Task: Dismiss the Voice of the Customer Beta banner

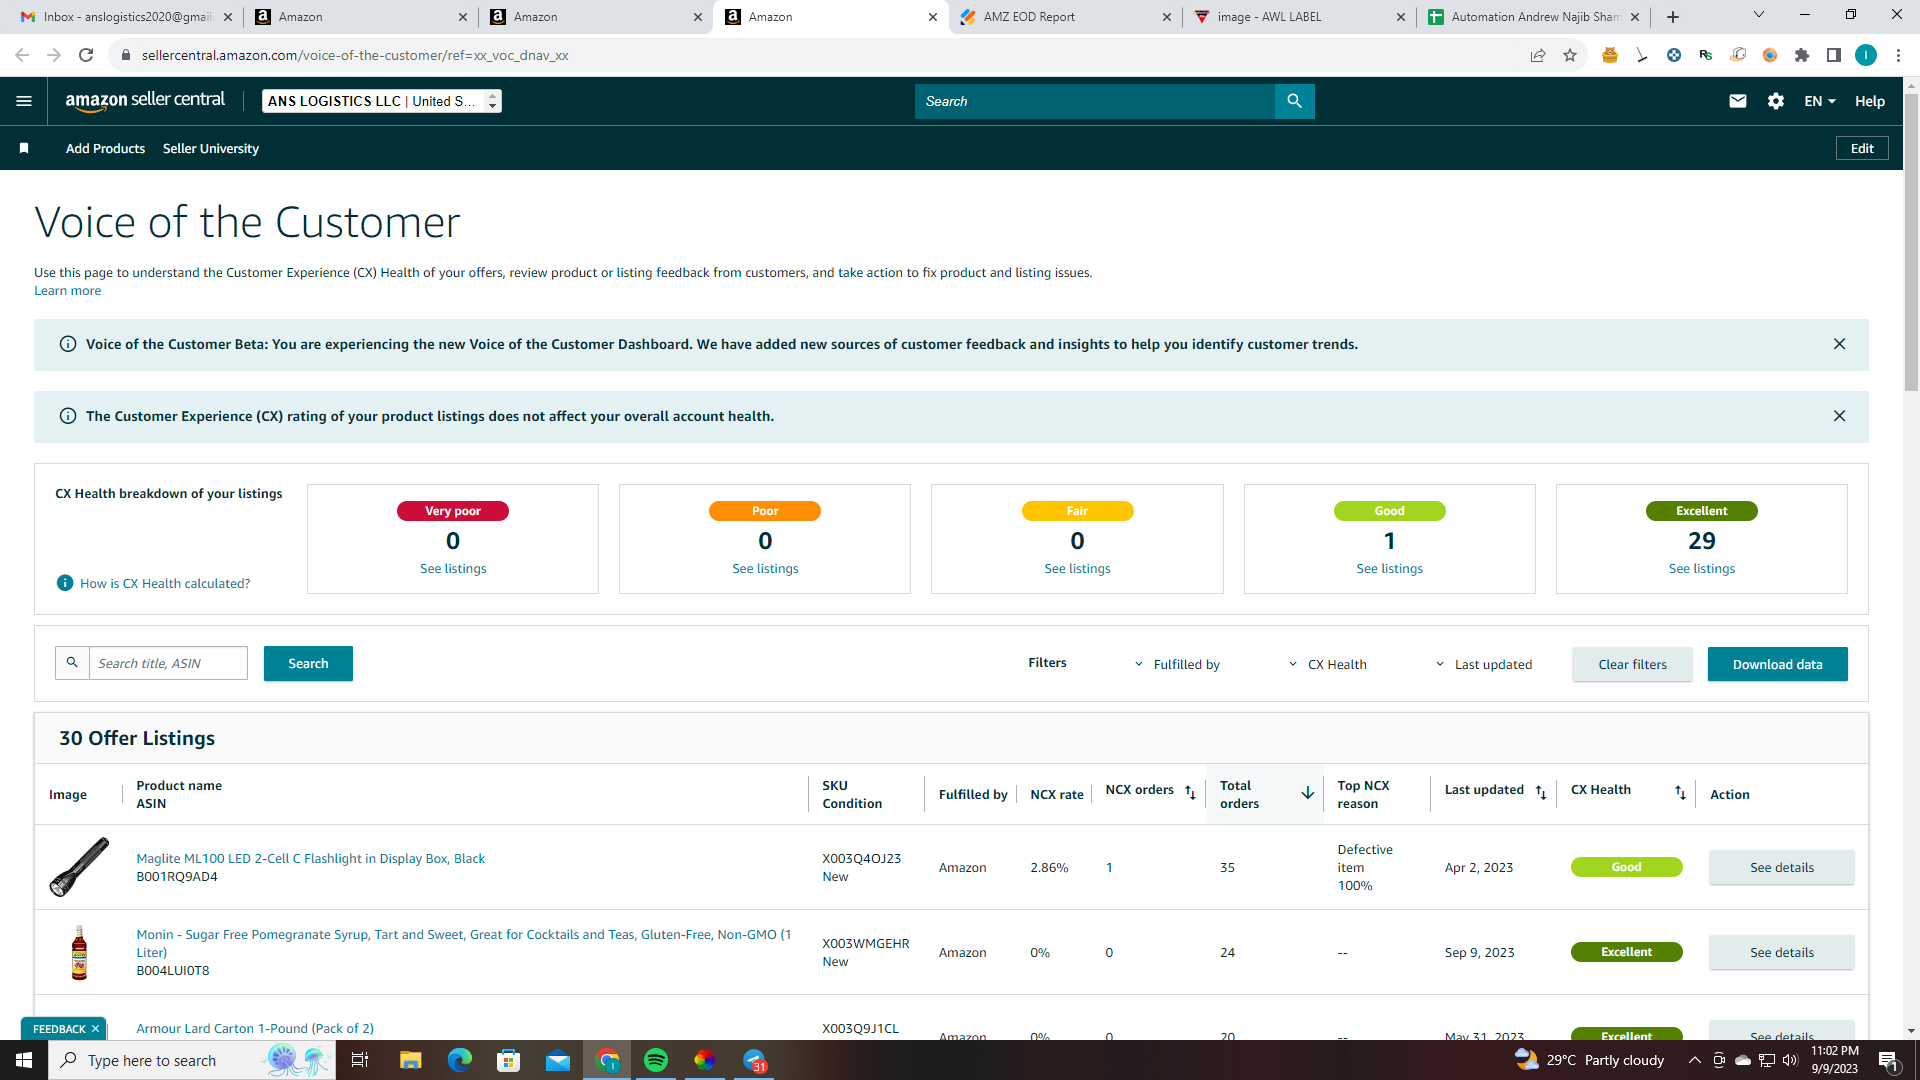Action: (1839, 344)
